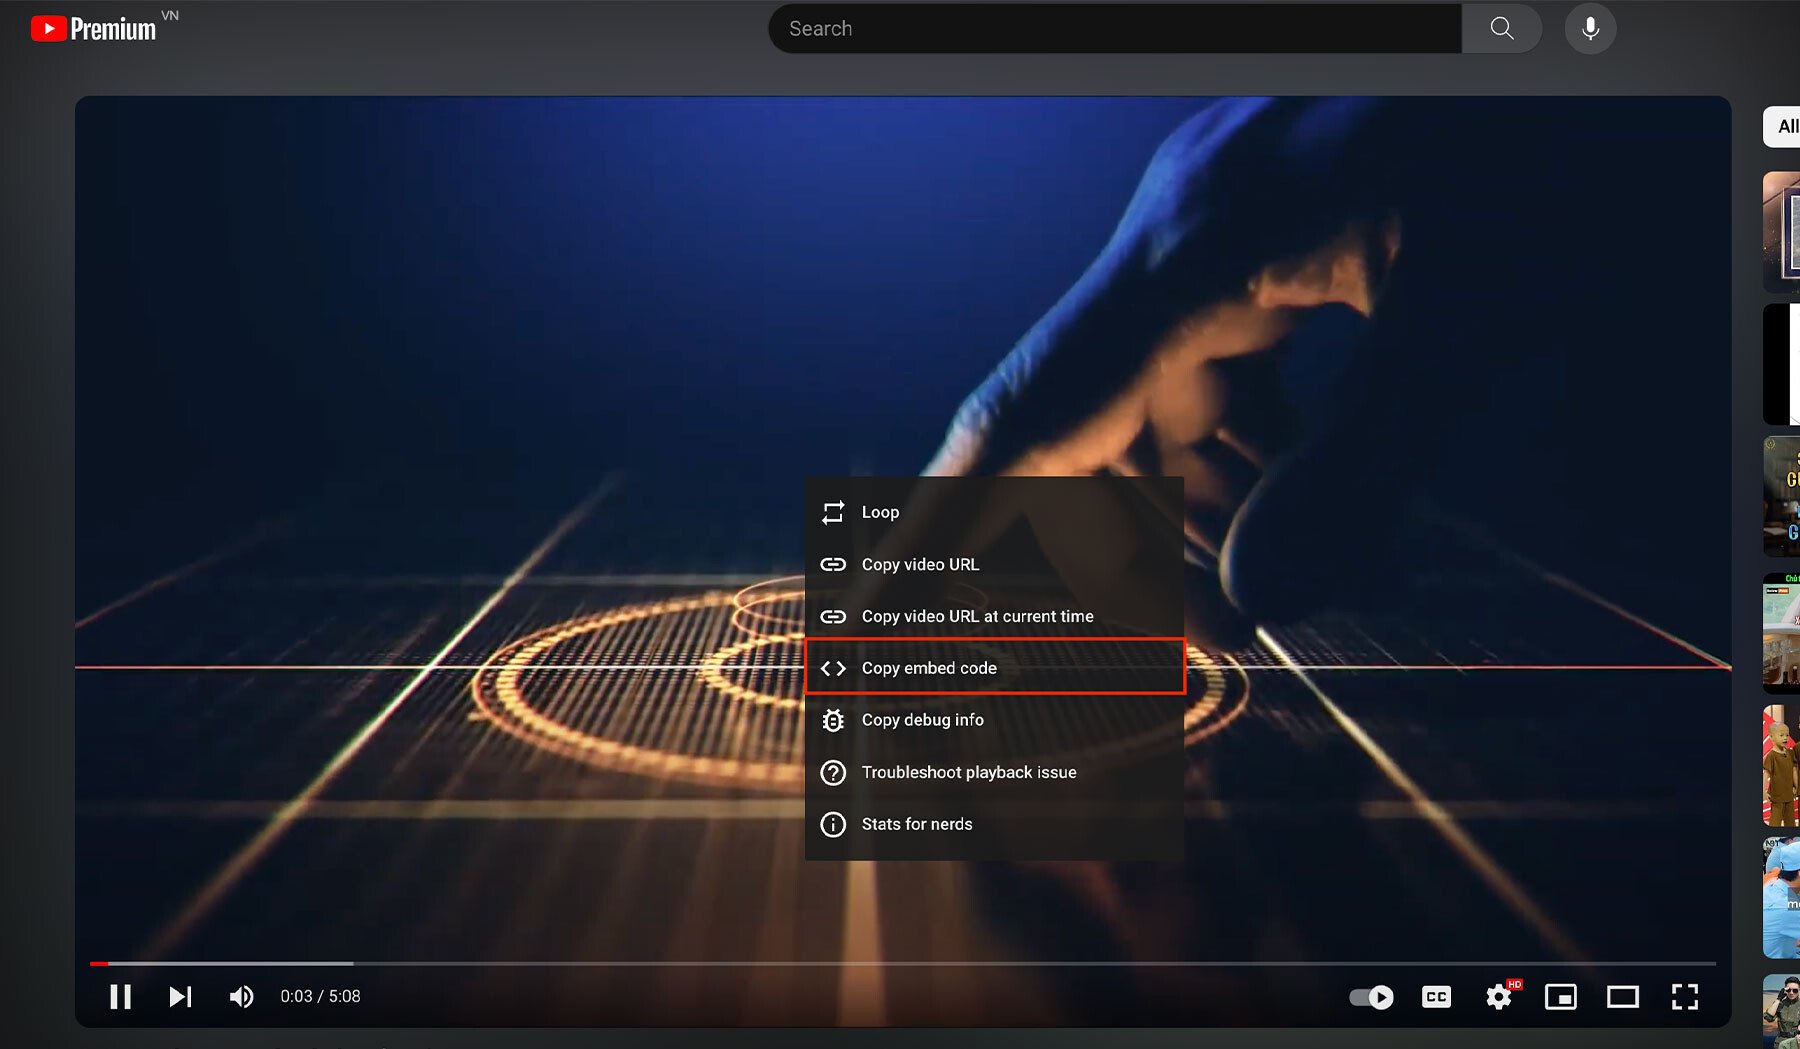
Task: Start voice search with microphone
Action: (1590, 28)
